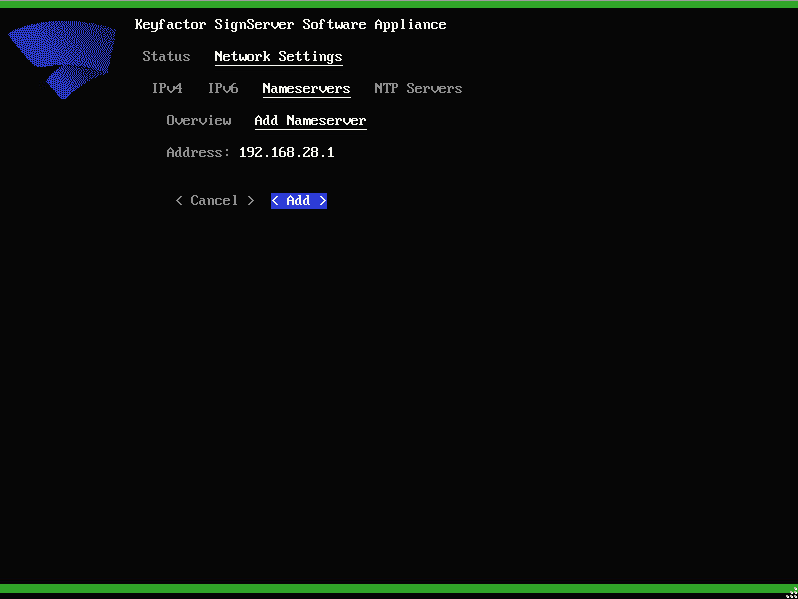
Task: Open the IPv6 settings tab
Action: 223,89
